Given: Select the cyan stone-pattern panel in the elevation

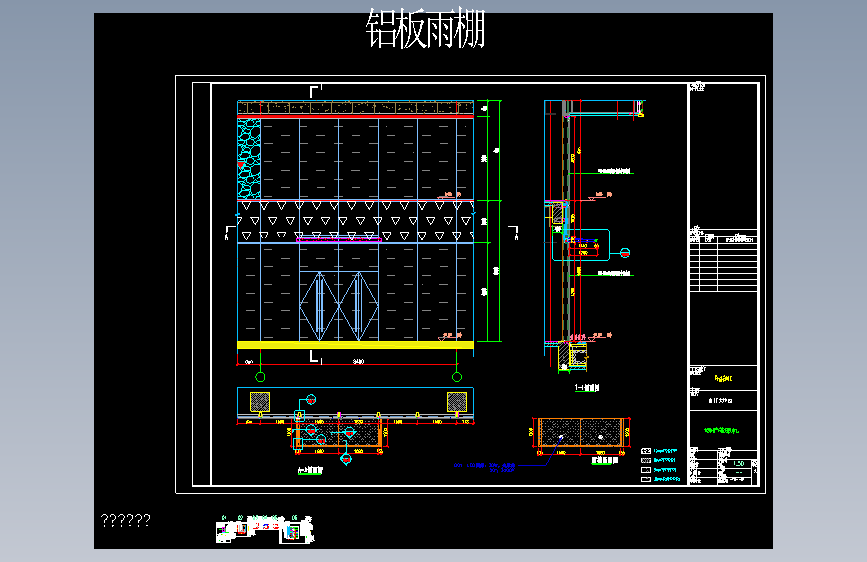Looking at the screenshot, I should (249, 159).
